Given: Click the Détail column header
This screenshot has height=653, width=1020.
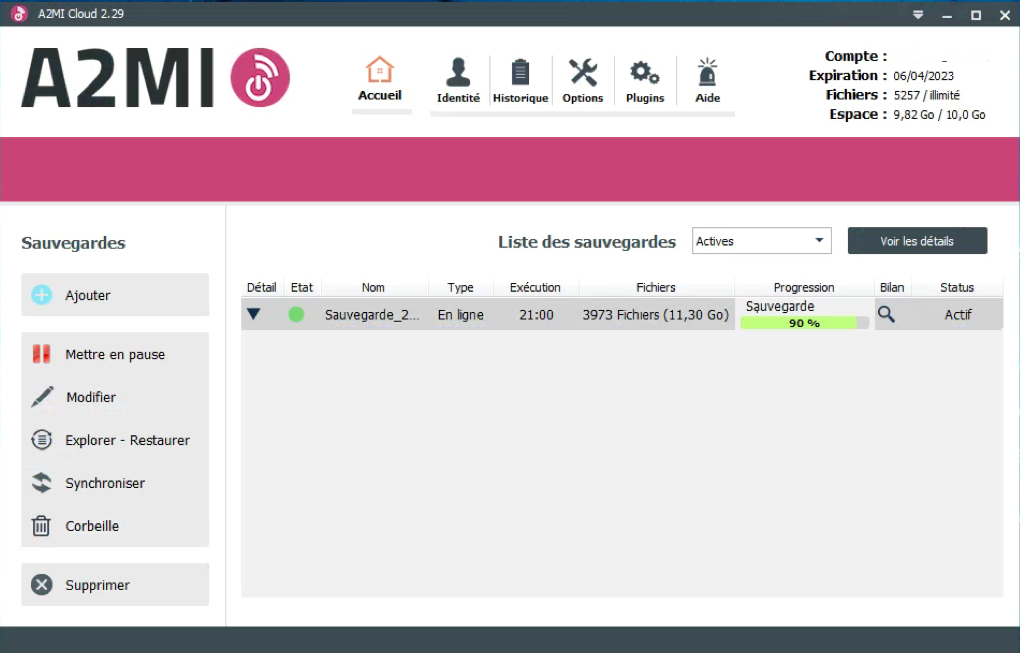Looking at the screenshot, I should pos(262,287).
